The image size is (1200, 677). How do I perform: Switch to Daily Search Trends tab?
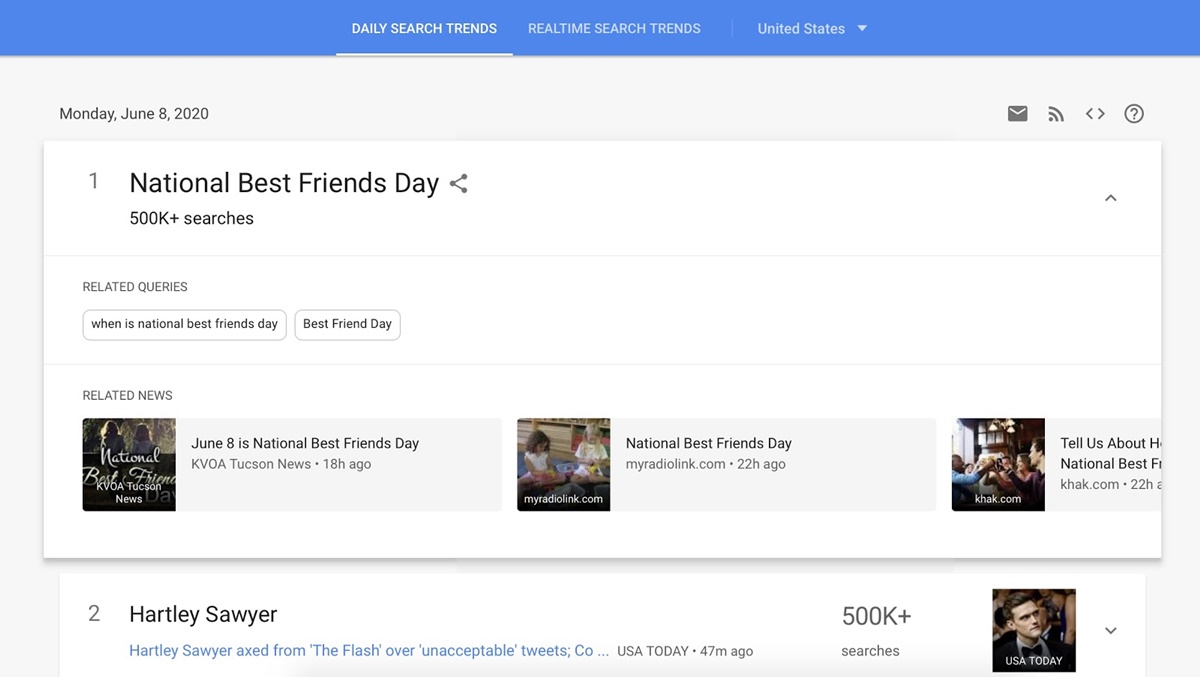coord(424,29)
